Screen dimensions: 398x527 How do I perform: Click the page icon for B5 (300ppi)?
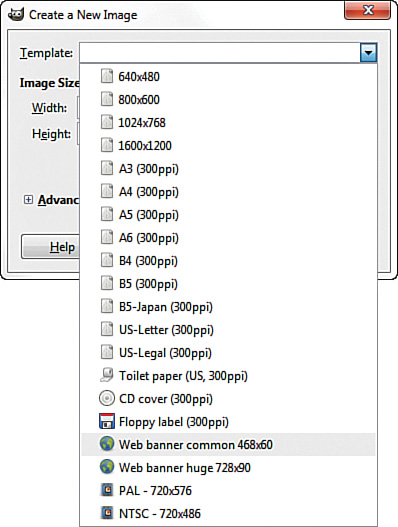[107, 283]
